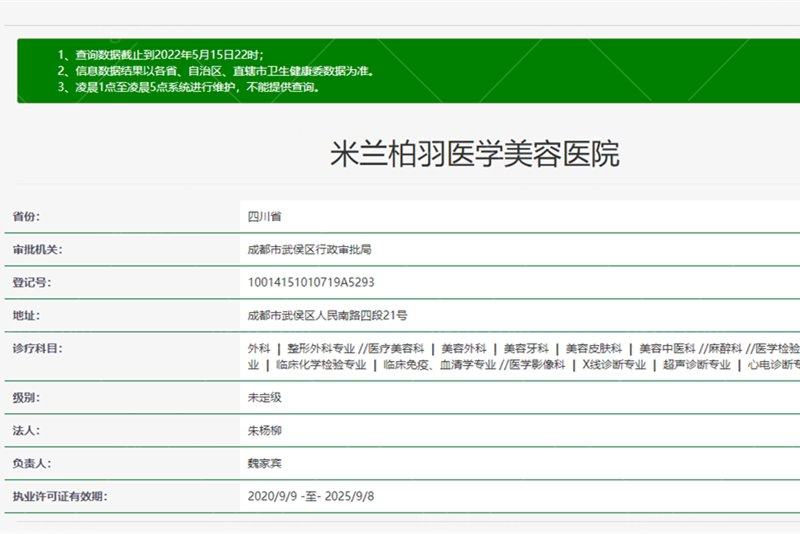Select the 美容皮肤科 department entry
Viewport: 800px width, 534px height.
pyautogui.click(x=594, y=348)
